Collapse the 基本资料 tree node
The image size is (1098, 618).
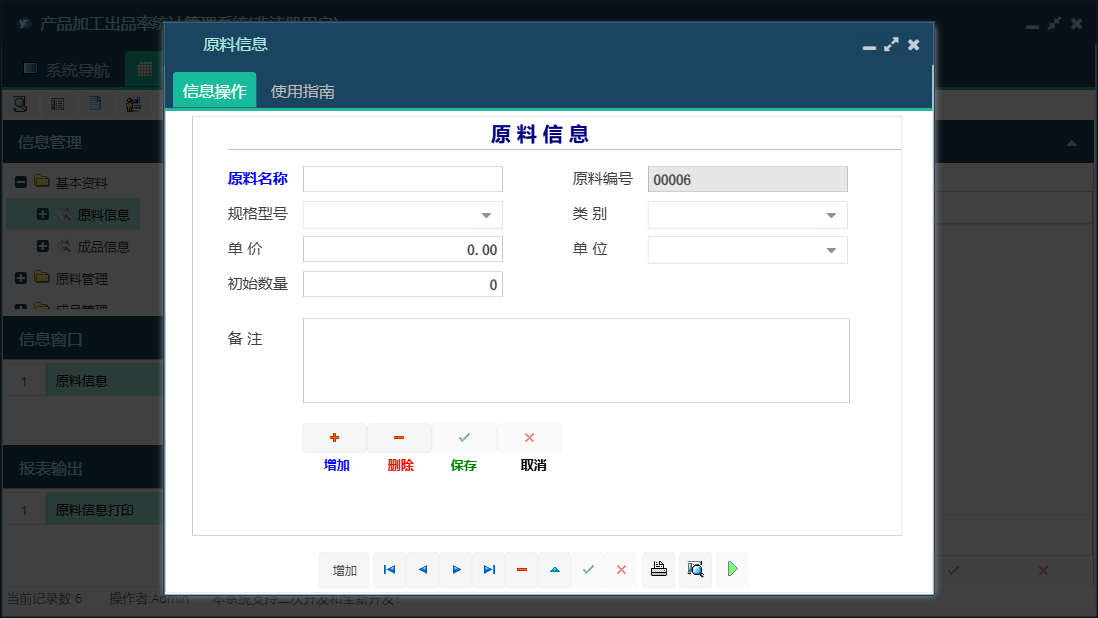click(x=22, y=182)
